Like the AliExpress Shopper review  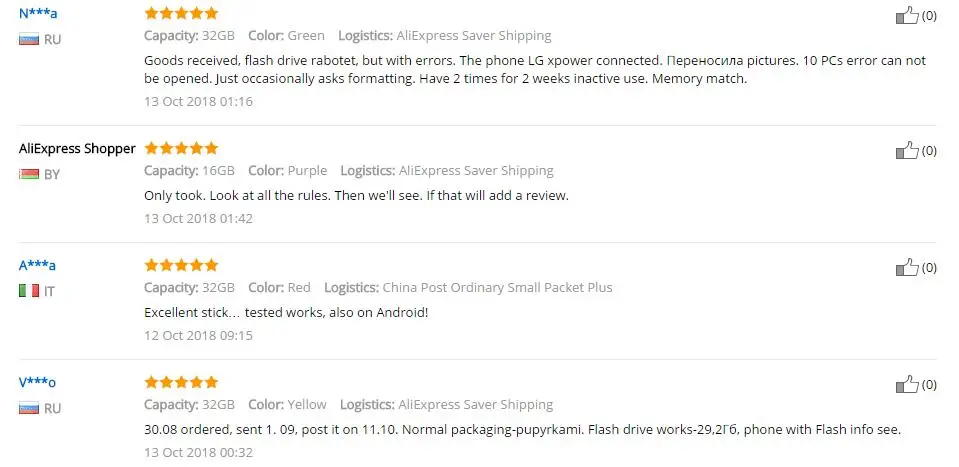point(907,150)
